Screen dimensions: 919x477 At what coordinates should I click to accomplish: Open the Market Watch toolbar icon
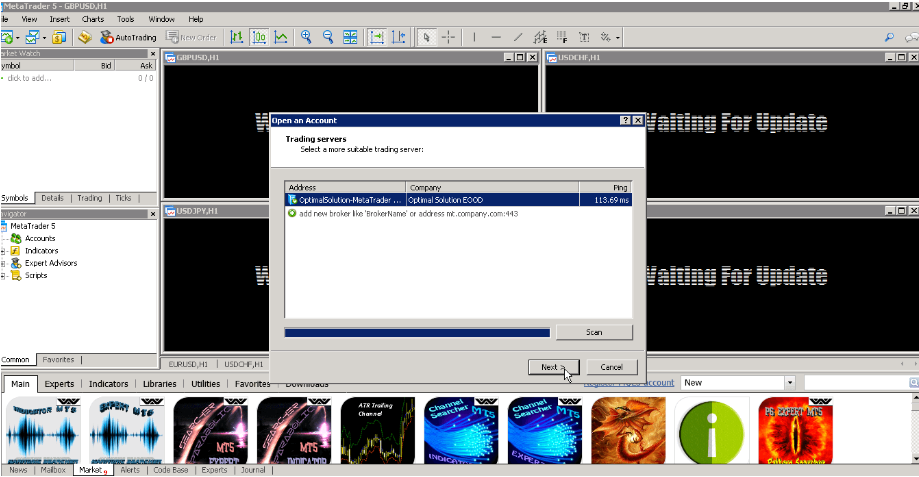click(x=59, y=37)
